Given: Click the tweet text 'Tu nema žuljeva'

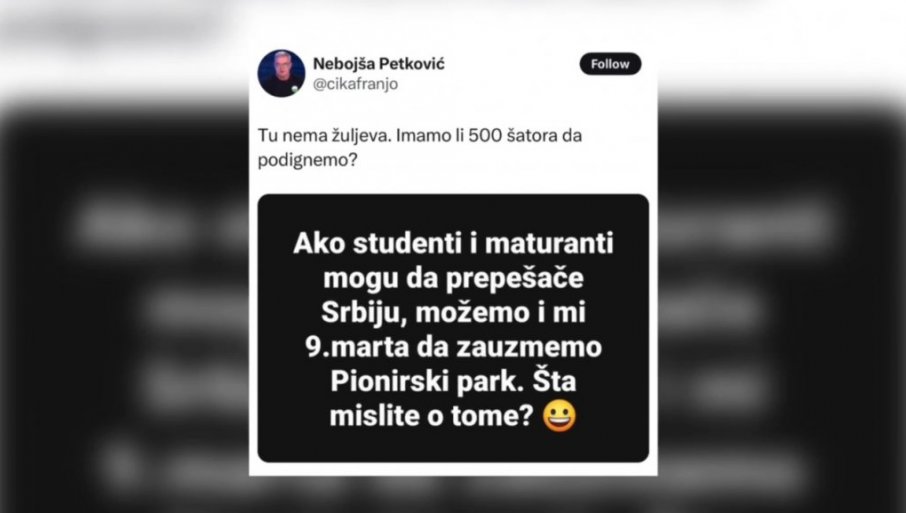Looking at the screenshot, I should pos(324,136).
